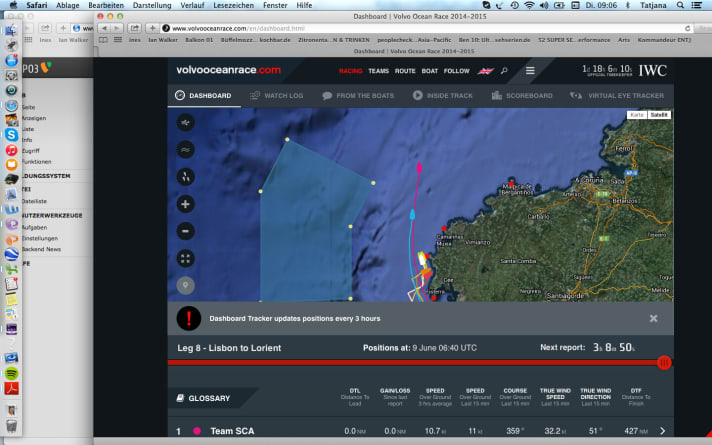Click the grey location pin map button
This screenshot has height=445, width=712.
185,286
